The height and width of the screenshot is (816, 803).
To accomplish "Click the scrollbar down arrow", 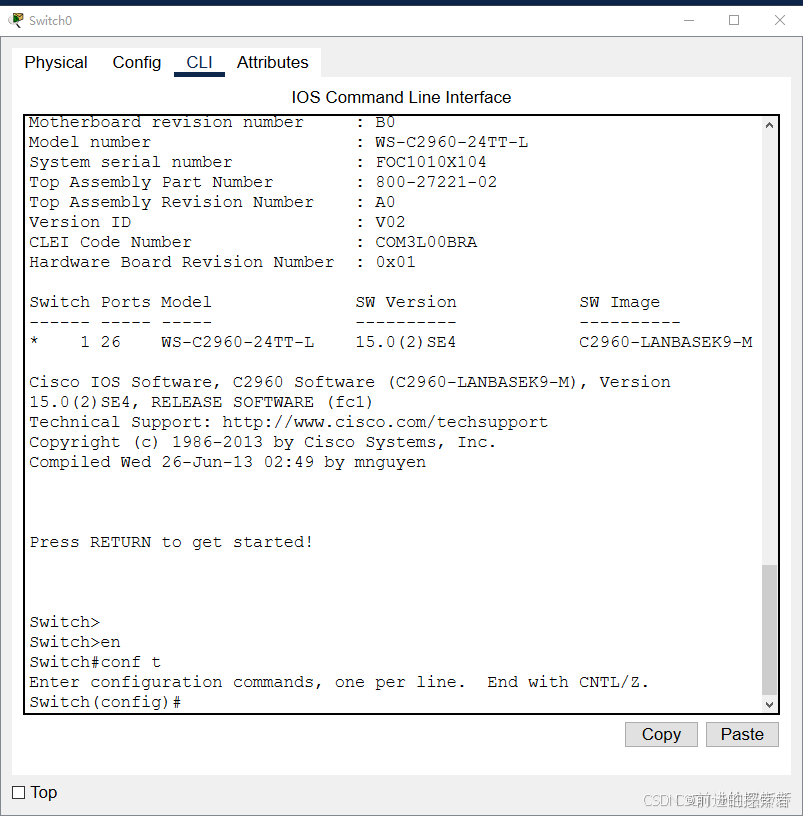I will click(769, 705).
